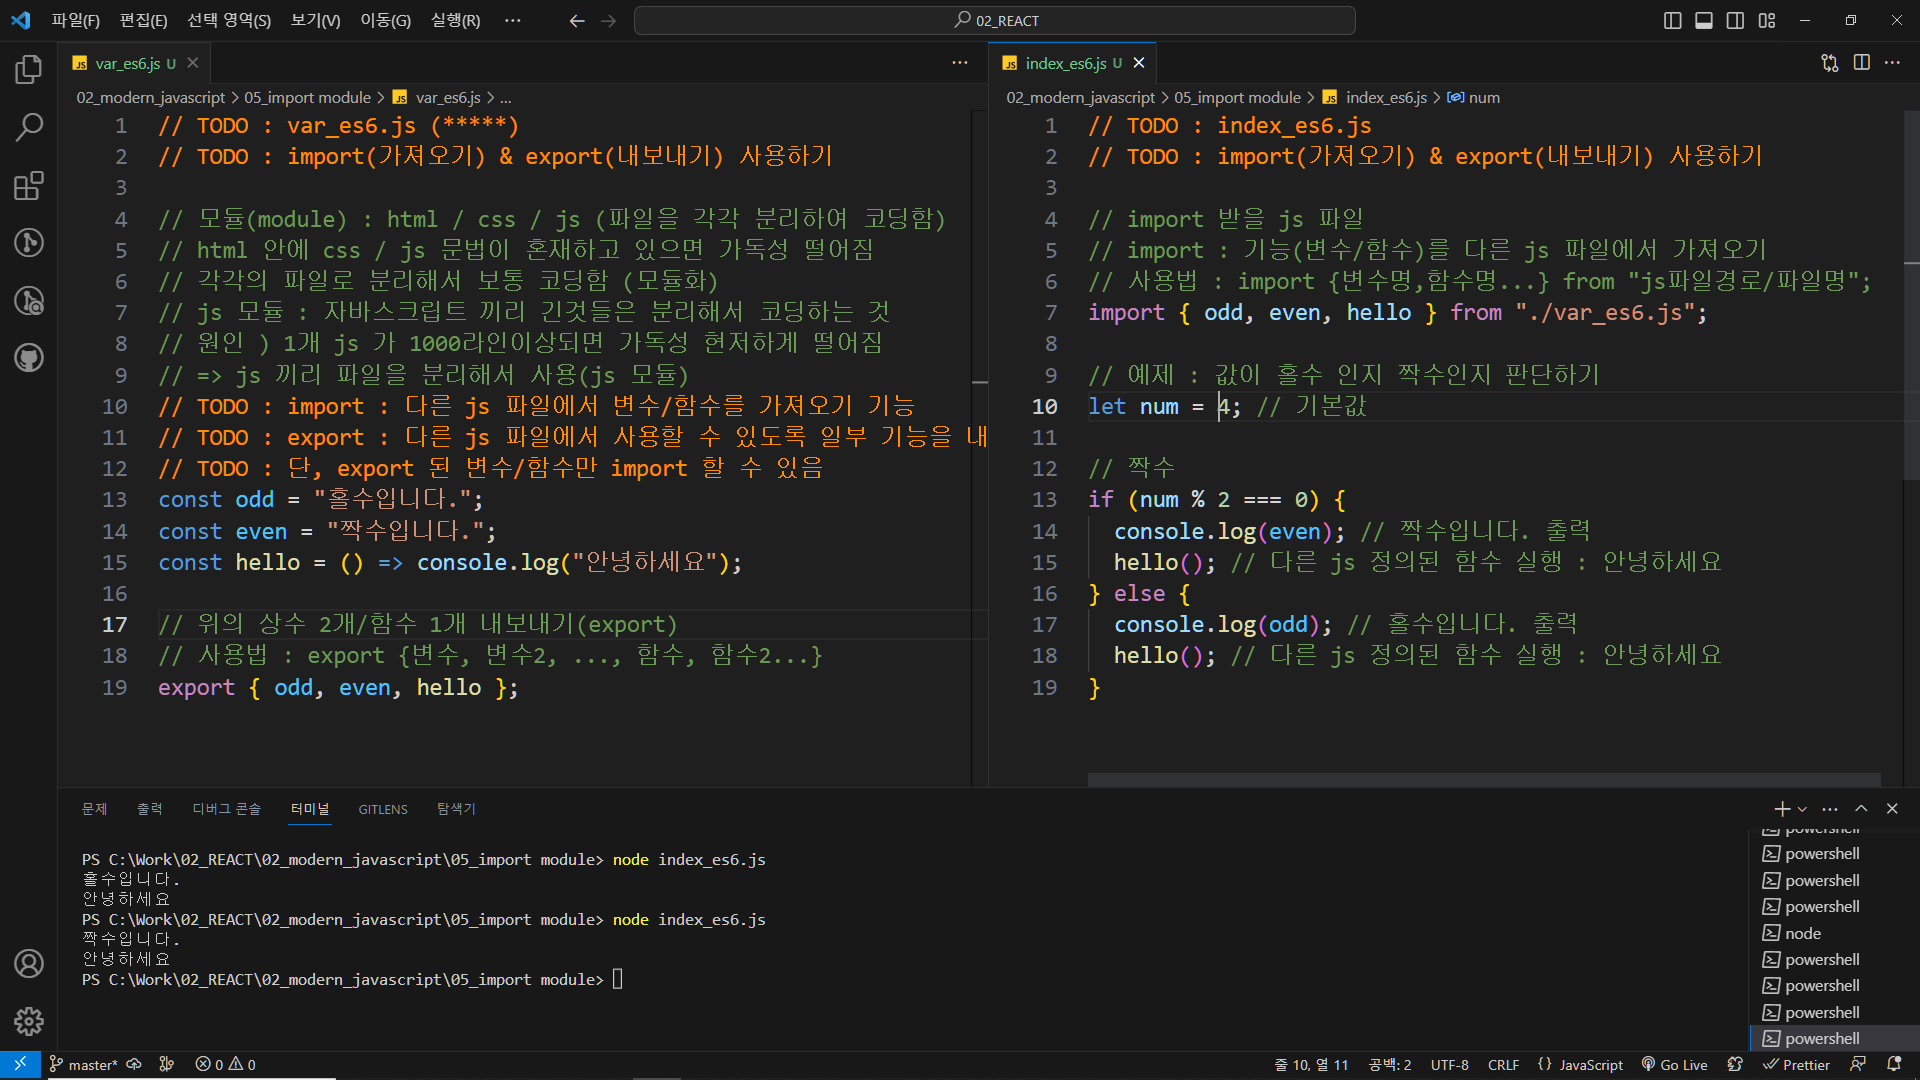Image resolution: width=1920 pixels, height=1080 pixels.
Task: Open the Run and Debug icon
Action: (x=29, y=300)
